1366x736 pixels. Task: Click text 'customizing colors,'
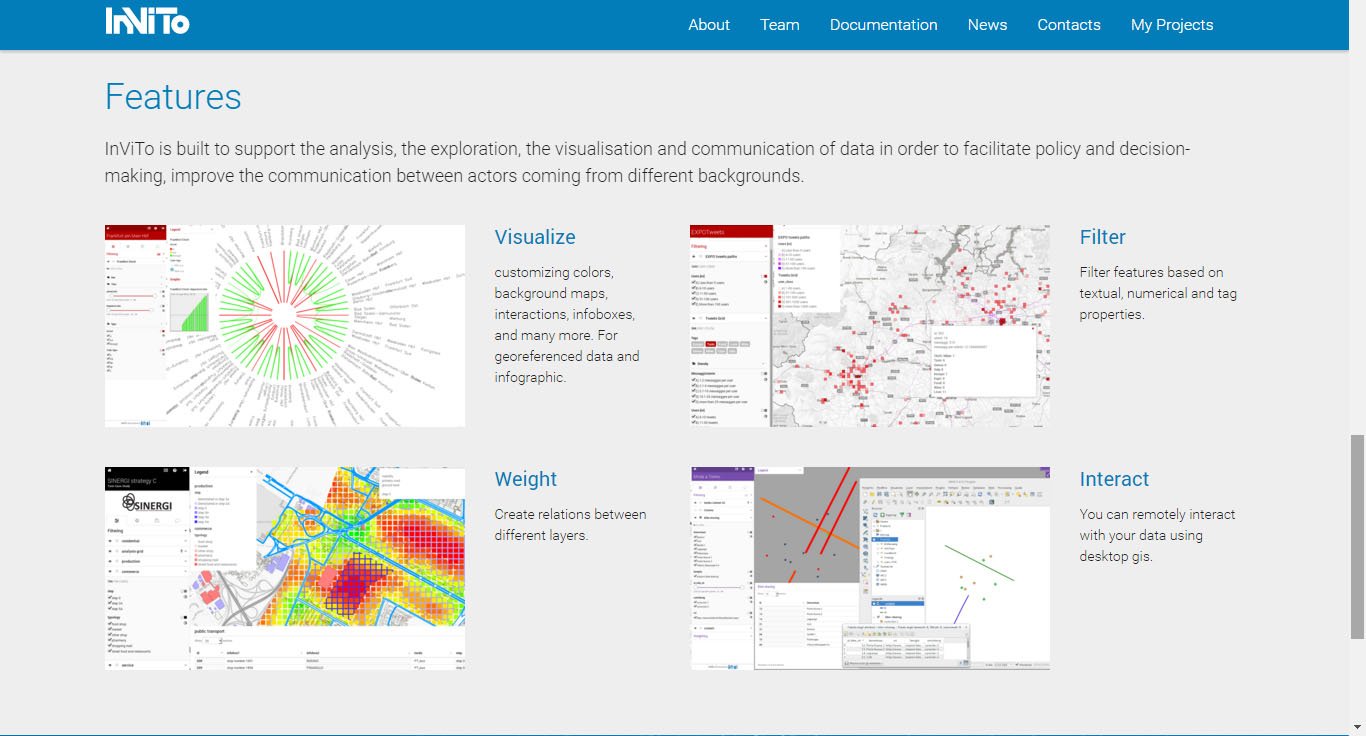pos(554,272)
